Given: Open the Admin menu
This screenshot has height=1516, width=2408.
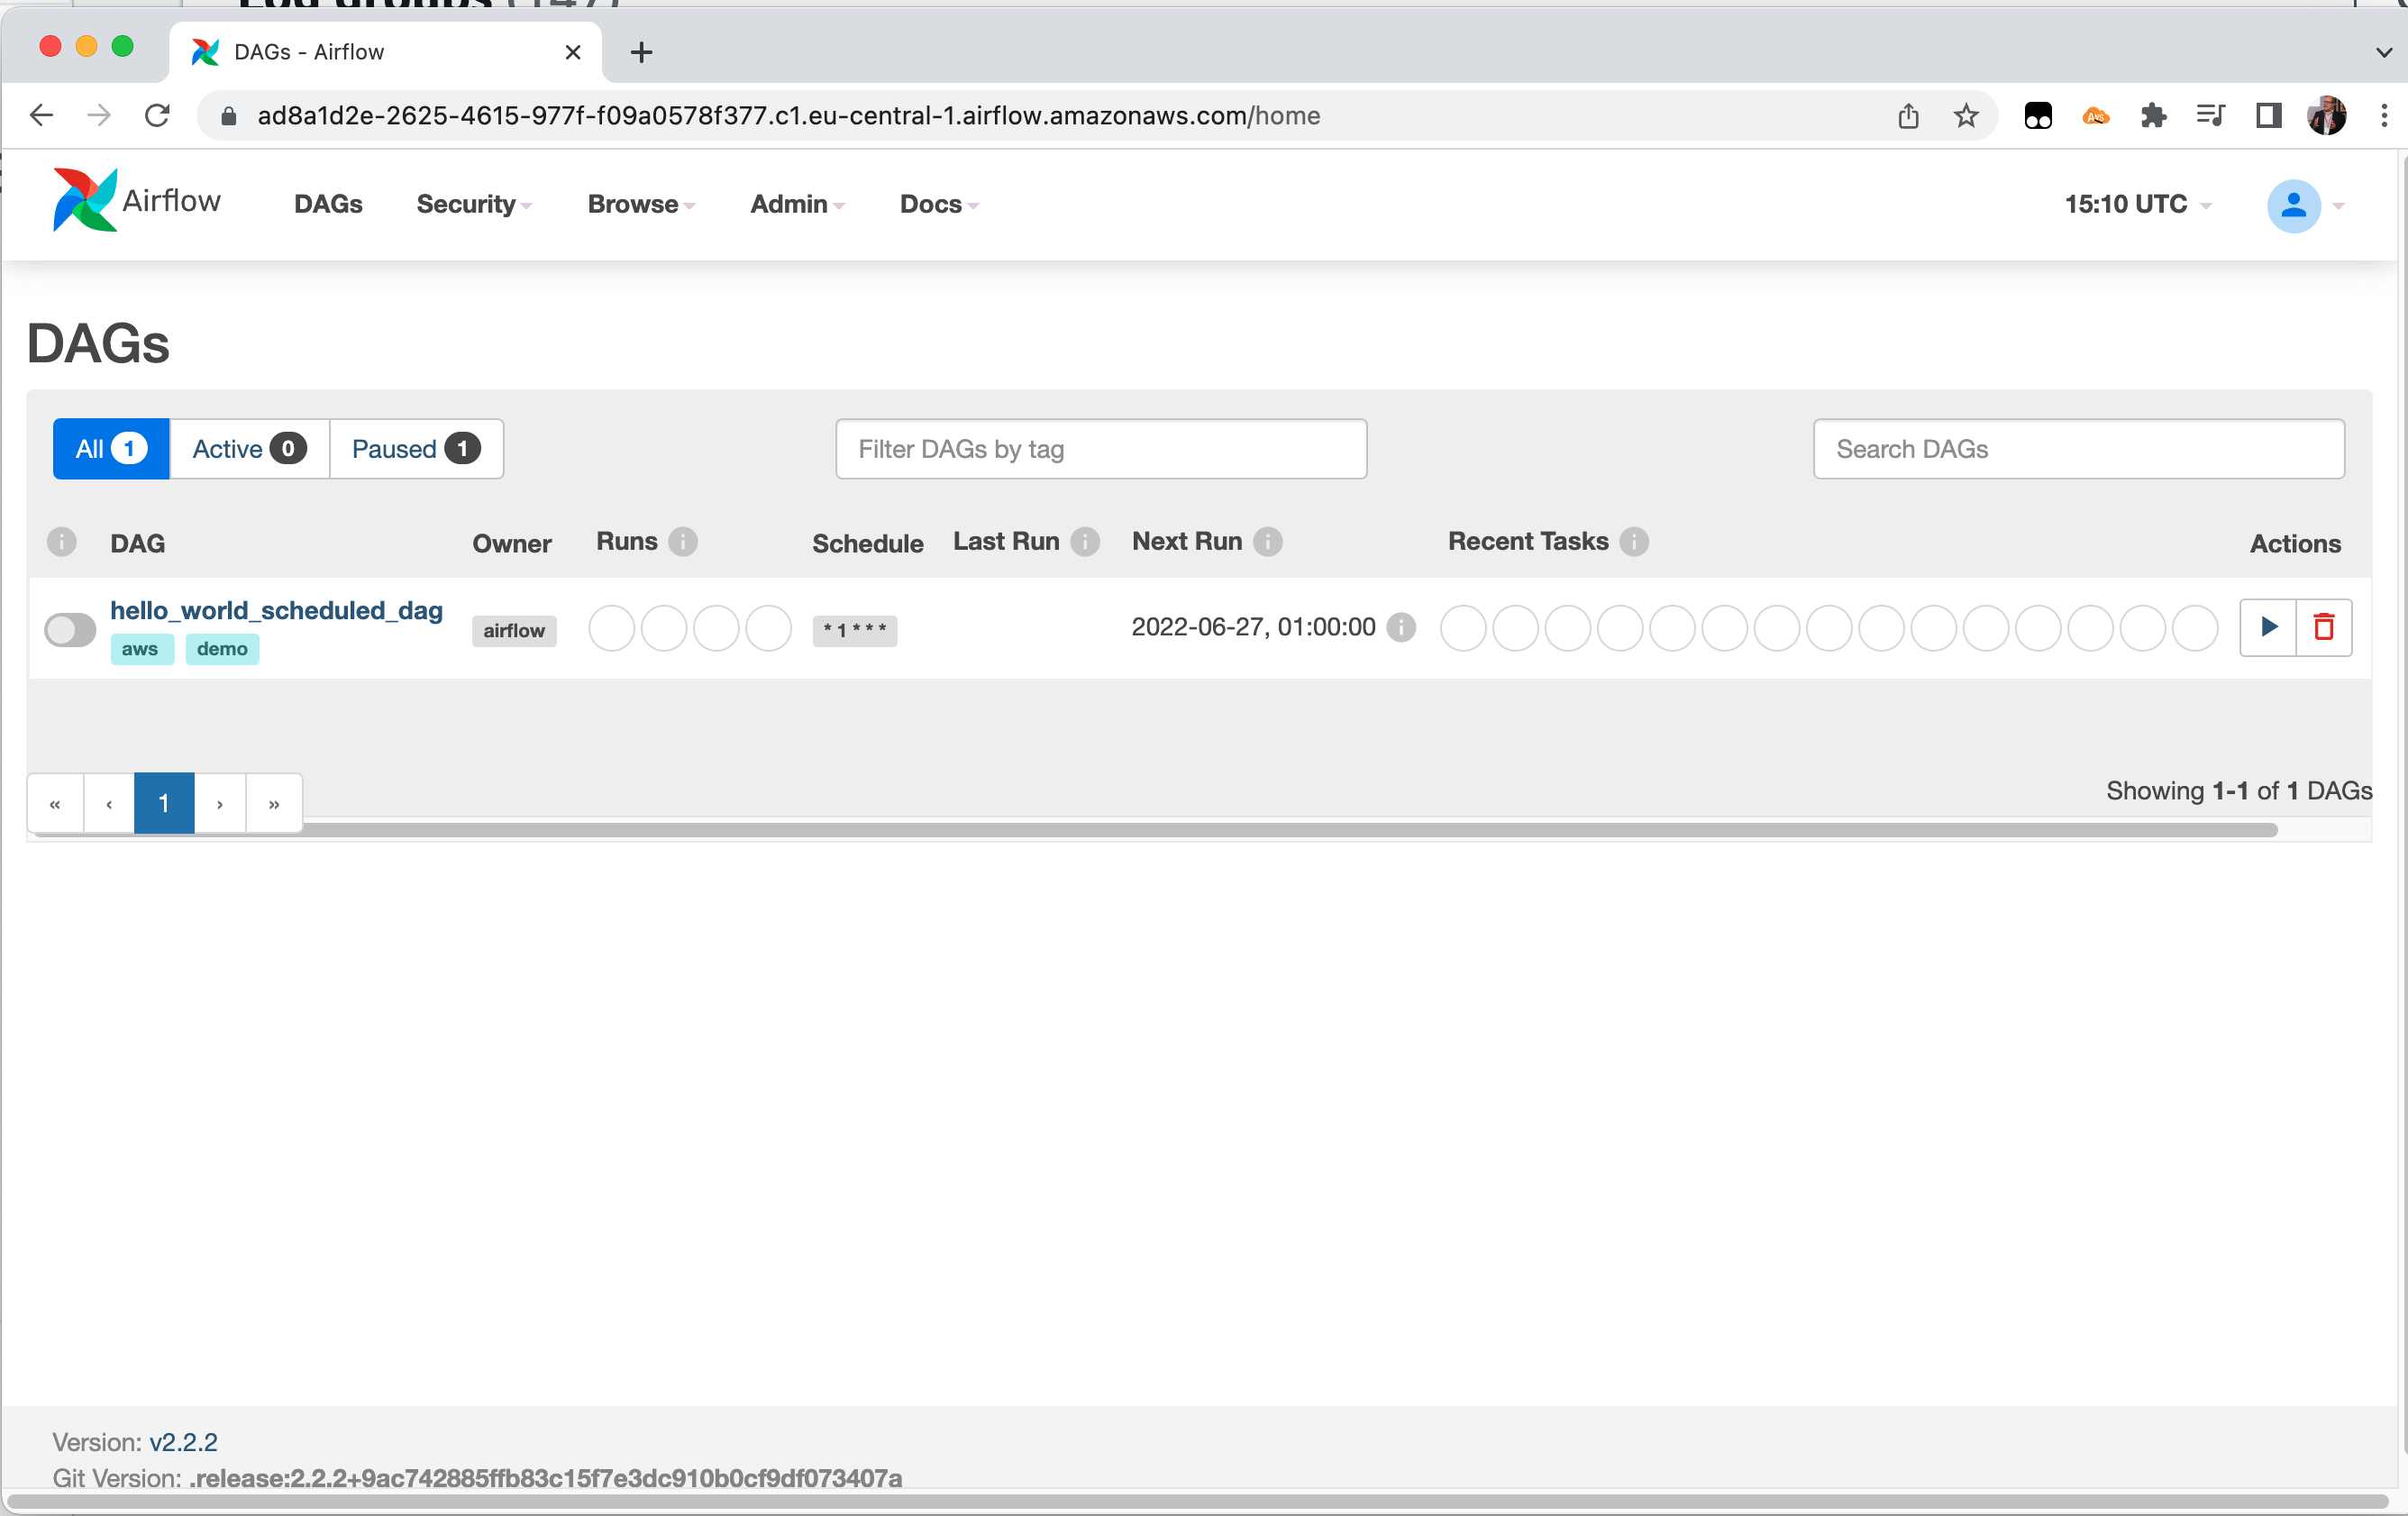Looking at the screenshot, I should pyautogui.click(x=797, y=204).
